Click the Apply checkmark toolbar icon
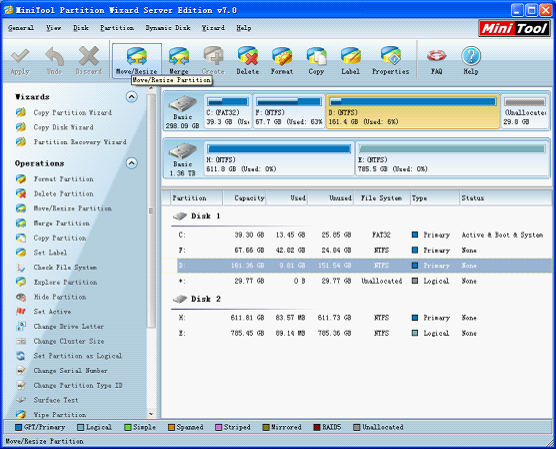Screen dimensions: 556x449 (20, 60)
